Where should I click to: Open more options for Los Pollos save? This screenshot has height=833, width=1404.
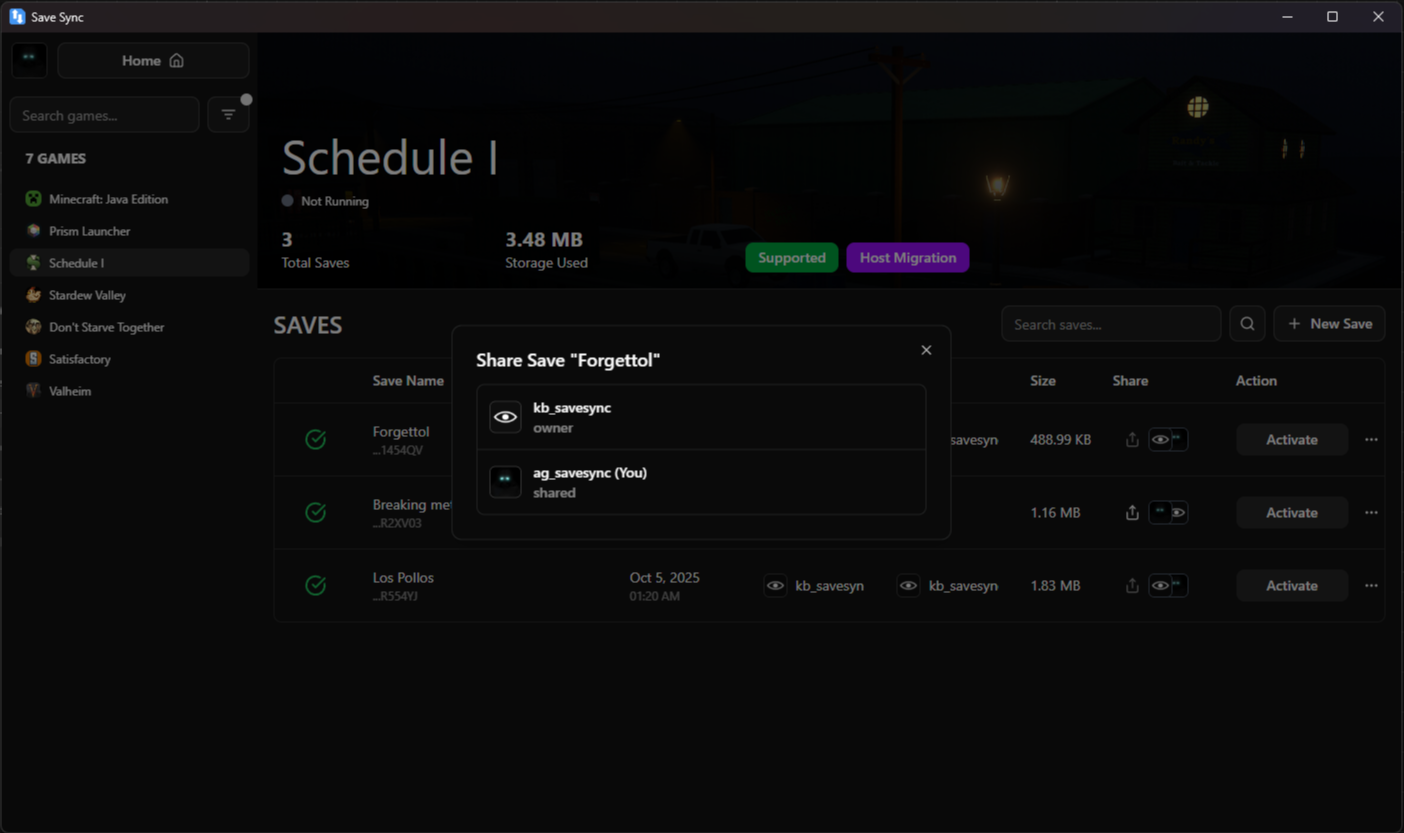pyautogui.click(x=1371, y=586)
